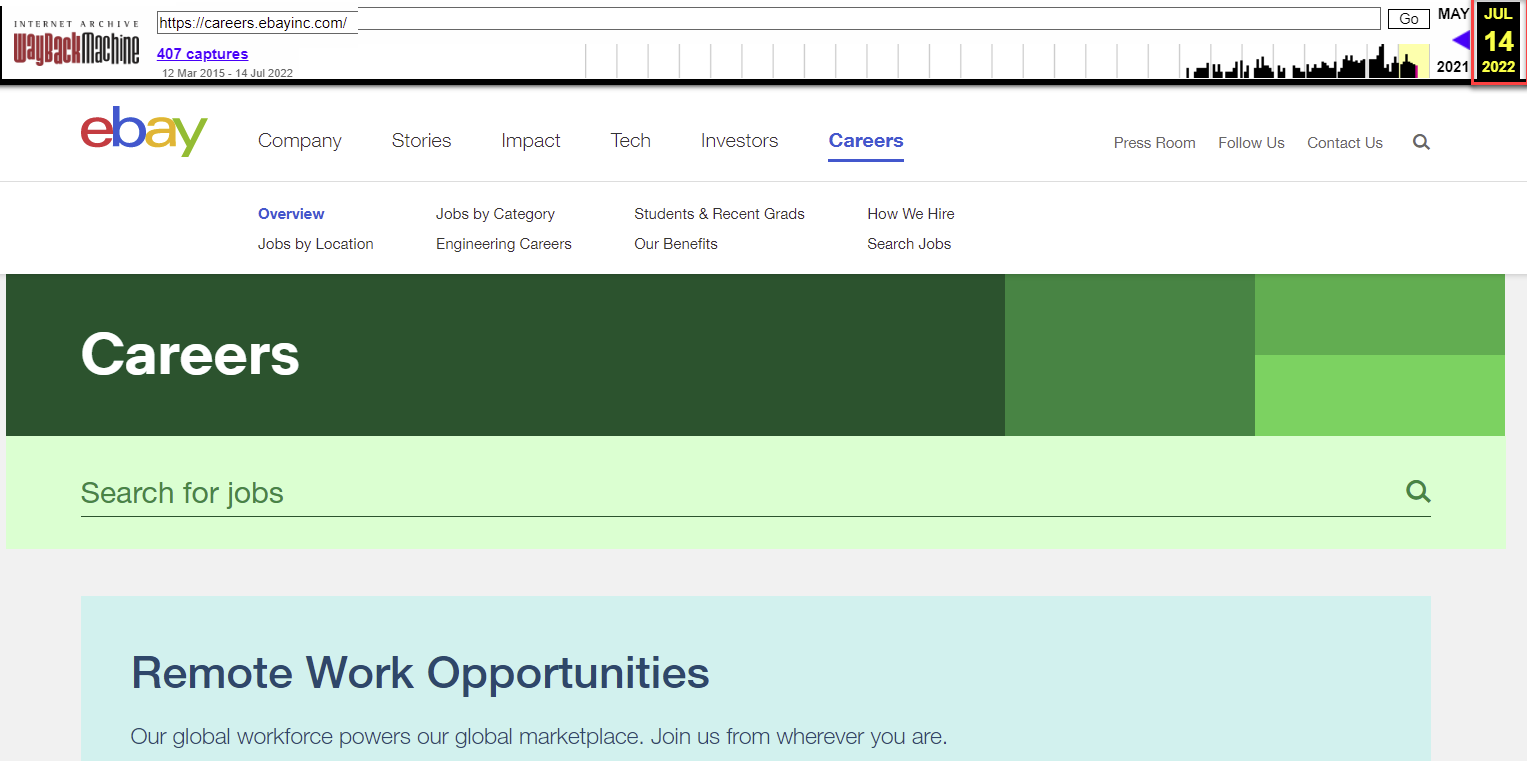This screenshot has width=1527, height=761.
Task: Click the Remote Work Opportunities heading
Action: pyautogui.click(x=420, y=672)
